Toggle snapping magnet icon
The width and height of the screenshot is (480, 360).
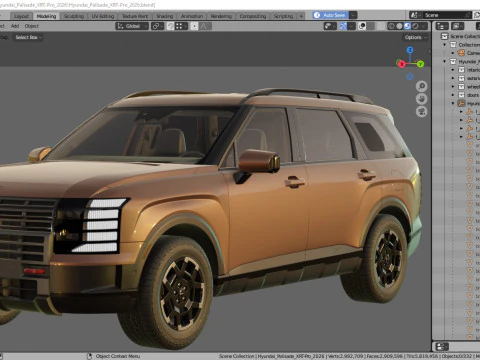coord(170,26)
